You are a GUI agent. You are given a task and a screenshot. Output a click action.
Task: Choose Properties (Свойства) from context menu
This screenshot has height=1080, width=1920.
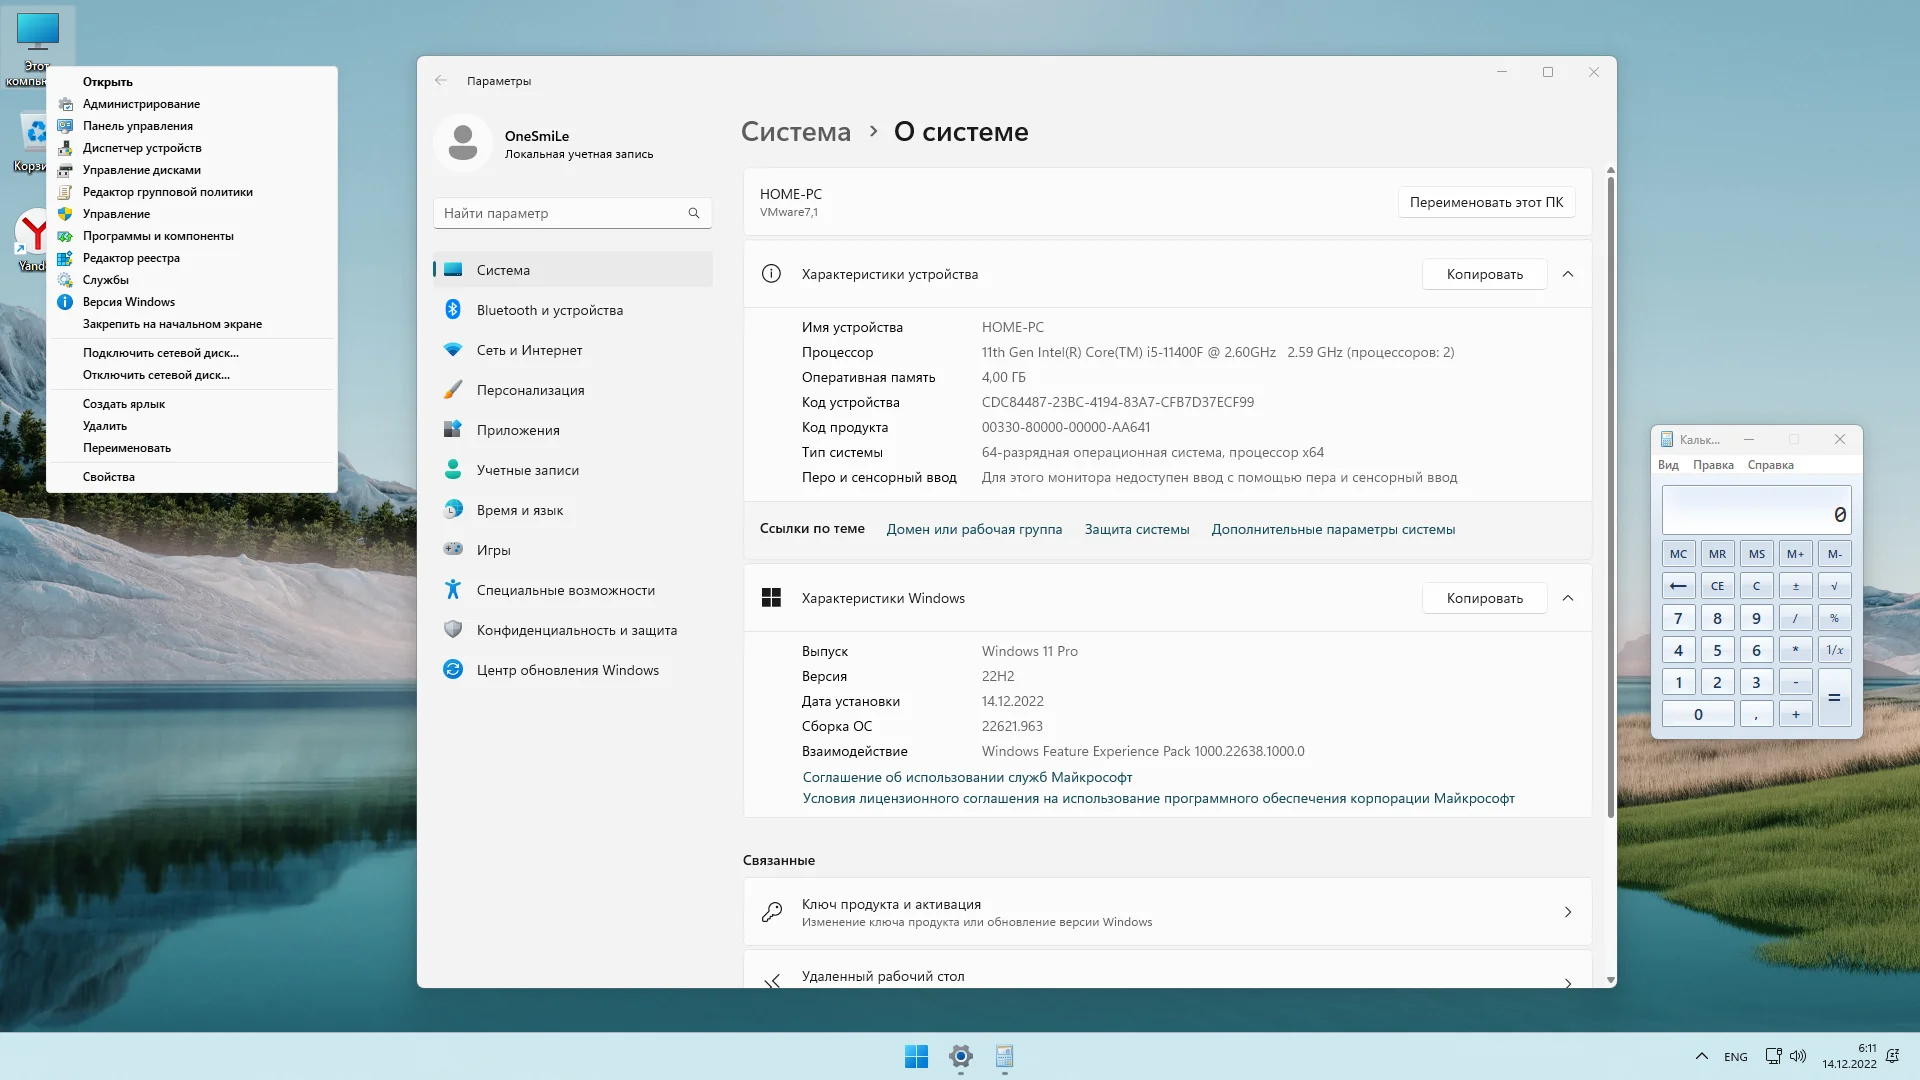(109, 477)
